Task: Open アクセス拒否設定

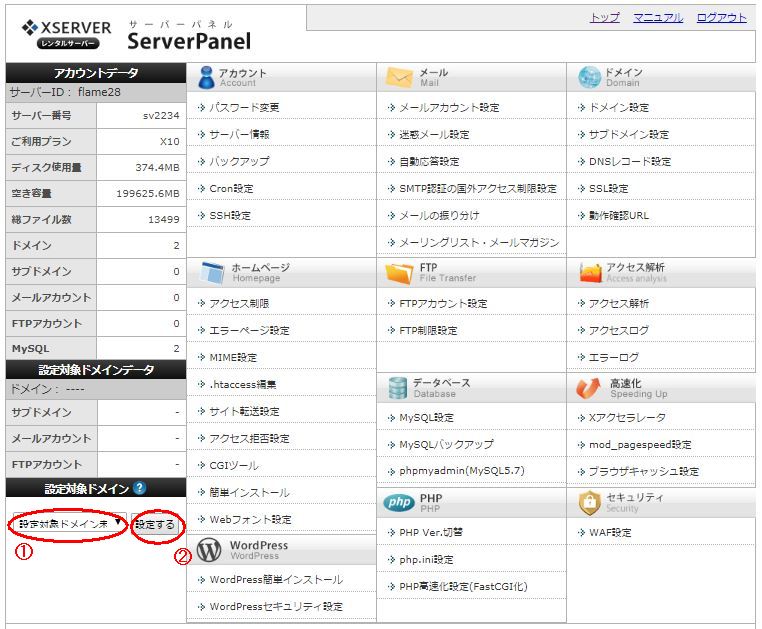Action: click(249, 438)
